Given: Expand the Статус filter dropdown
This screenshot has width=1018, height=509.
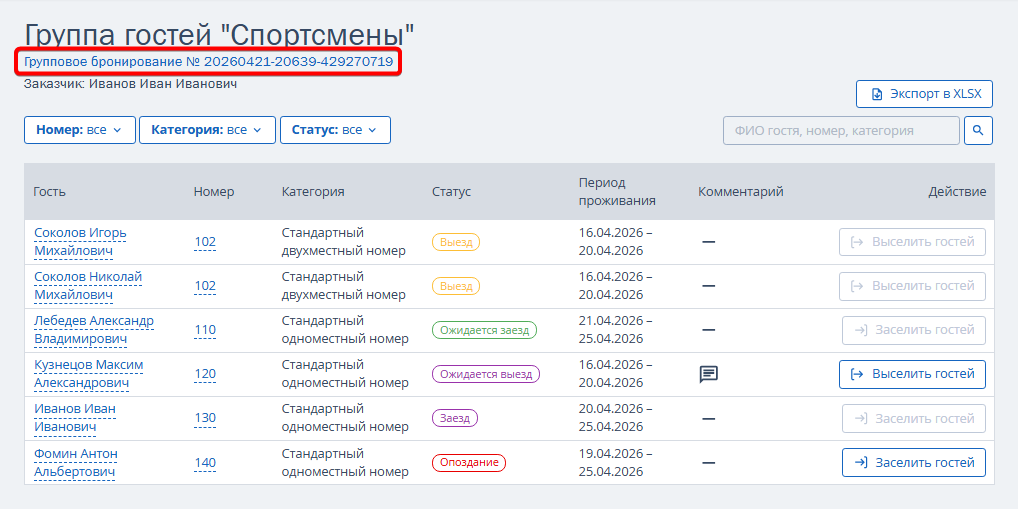Looking at the screenshot, I should tap(335, 130).
